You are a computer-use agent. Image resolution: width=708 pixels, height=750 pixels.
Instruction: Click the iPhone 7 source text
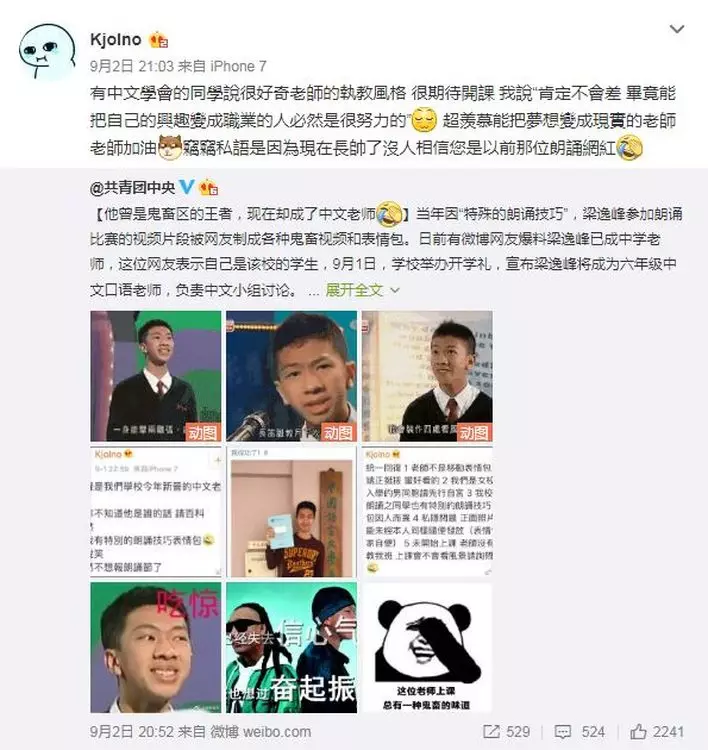(238, 66)
